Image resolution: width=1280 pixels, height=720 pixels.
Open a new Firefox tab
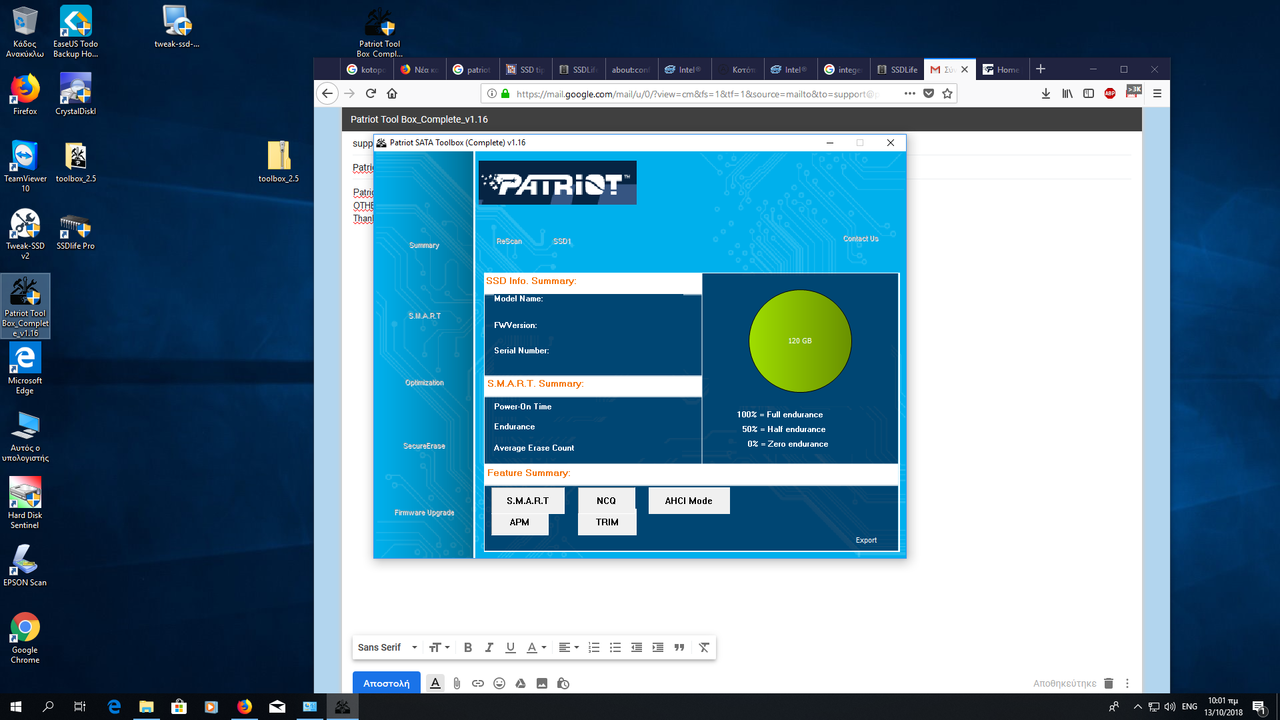tap(1041, 69)
